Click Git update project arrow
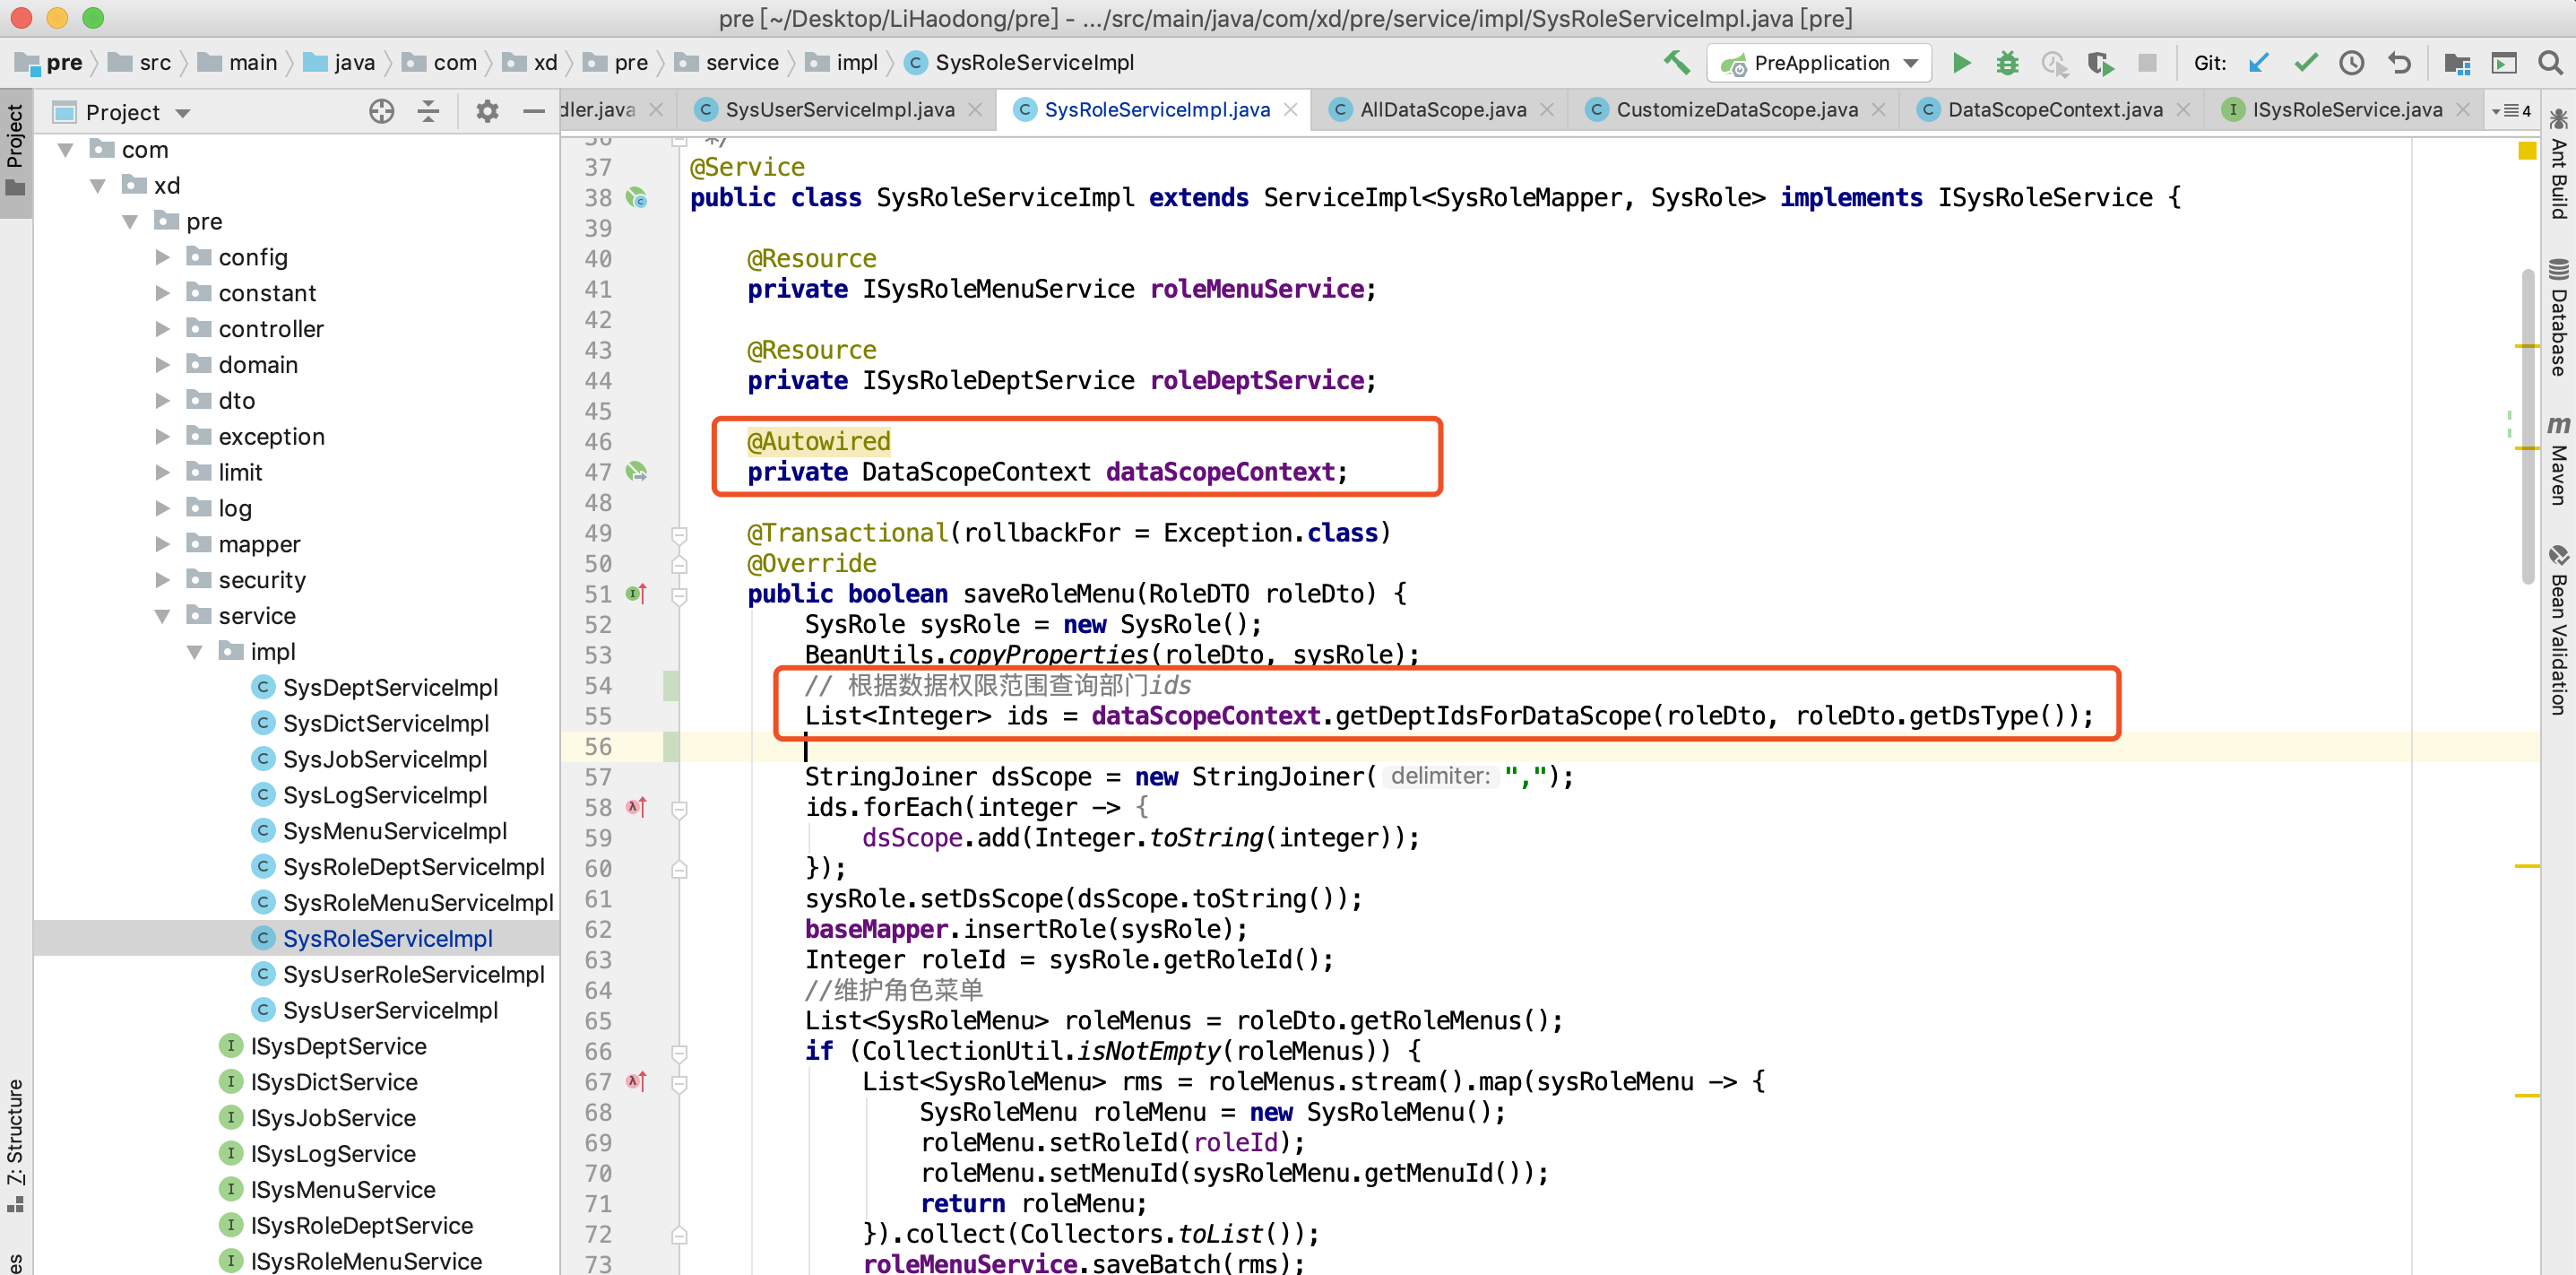The height and width of the screenshot is (1275, 2576). 2259,63
